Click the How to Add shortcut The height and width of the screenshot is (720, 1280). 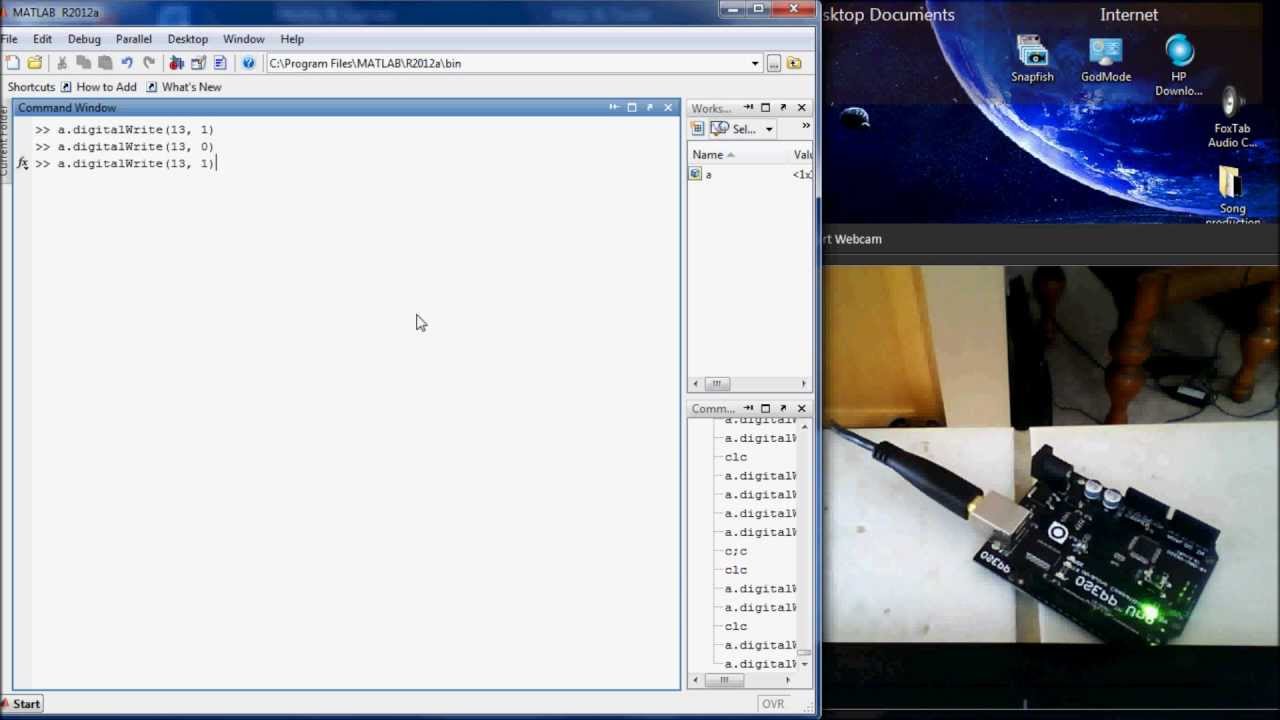pyautogui.click(x=98, y=87)
